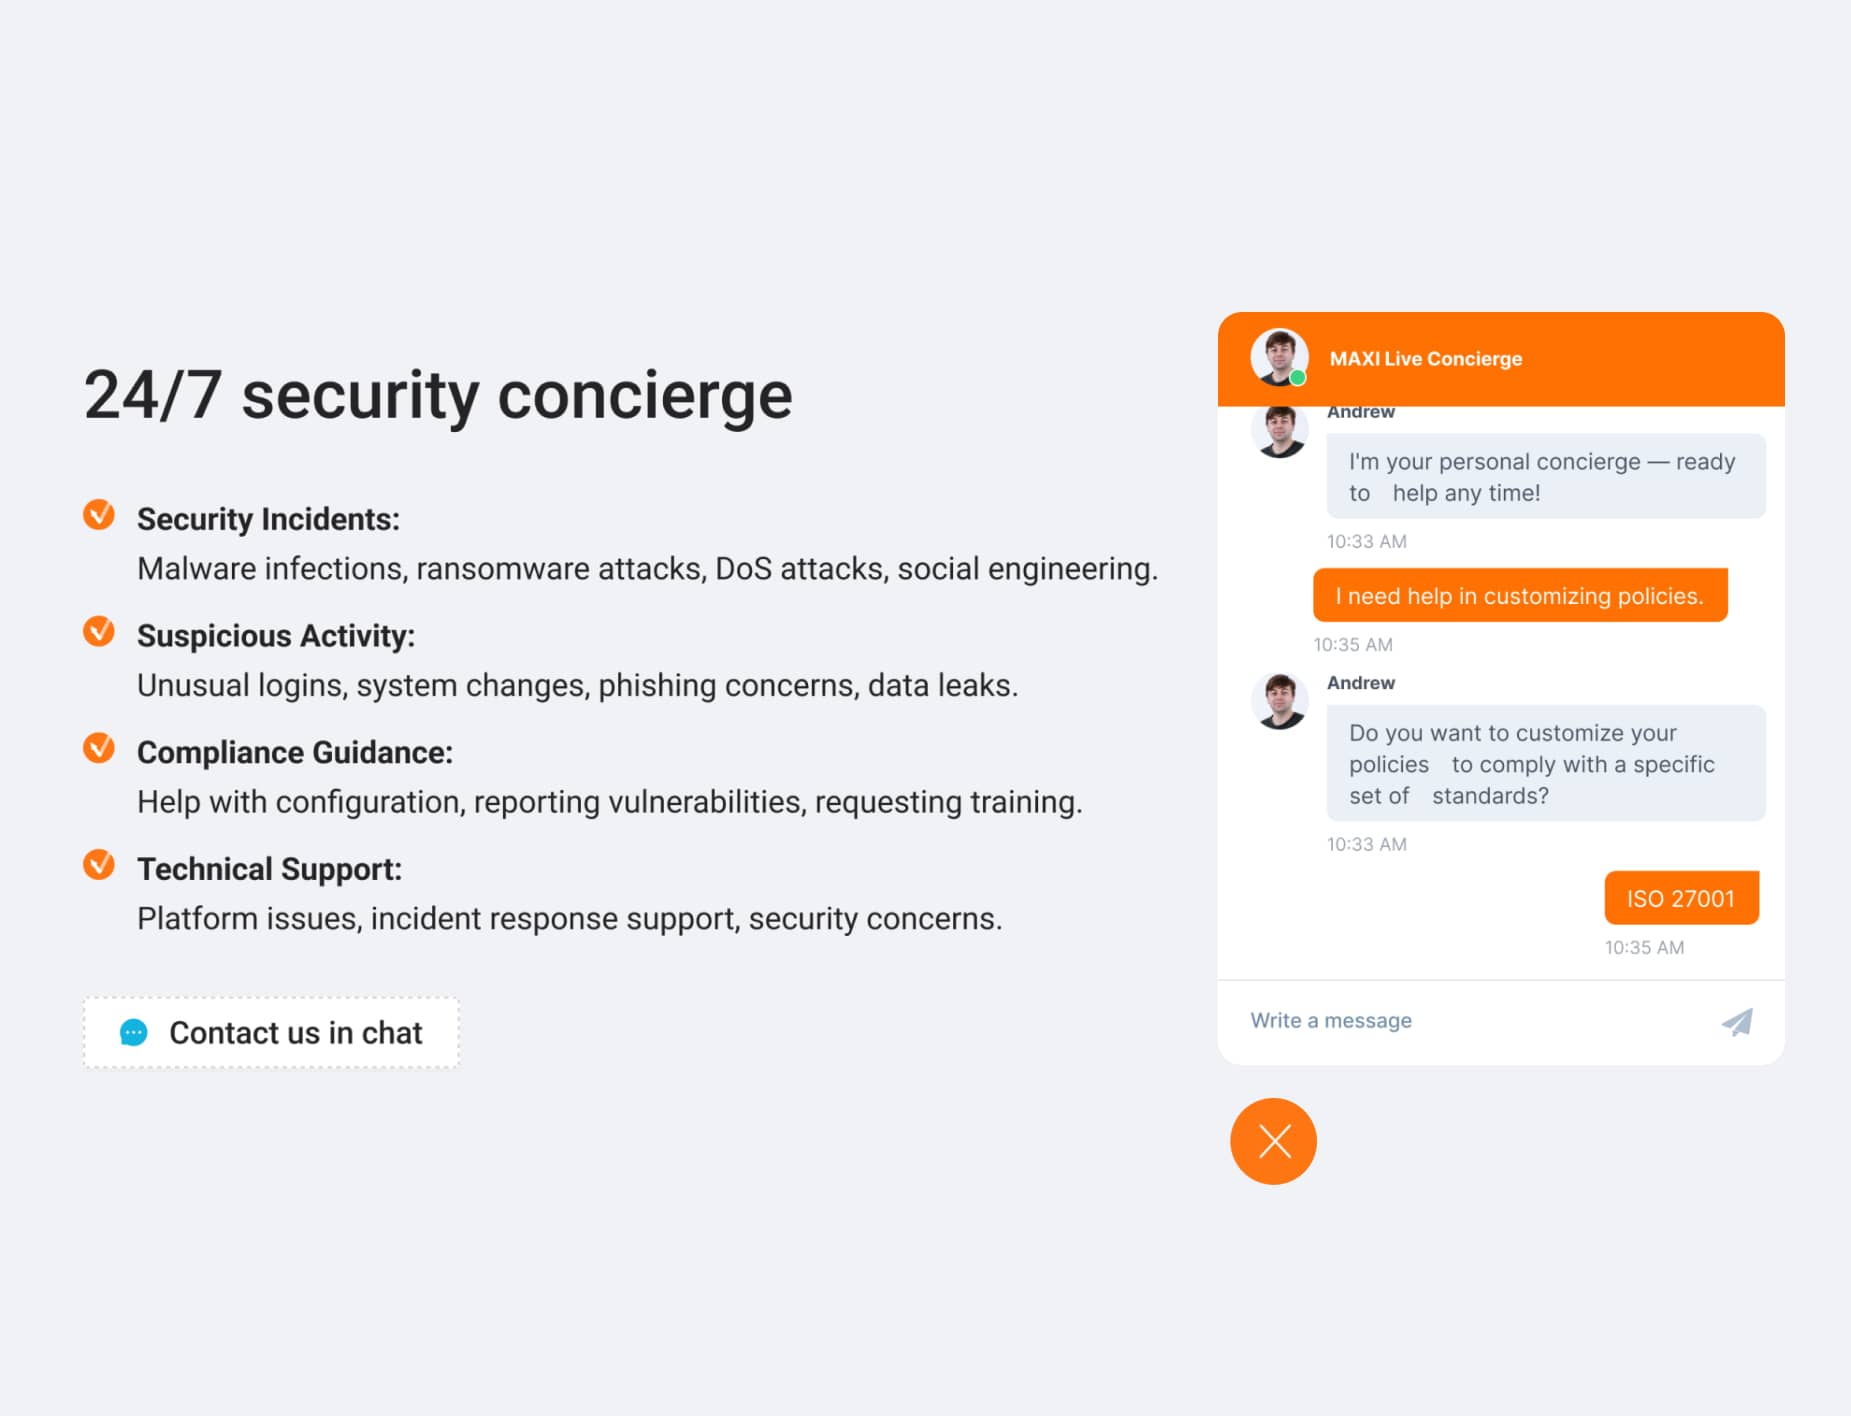
Task: Click the MAXI Live Concierge header avatar
Action: tap(1279, 356)
